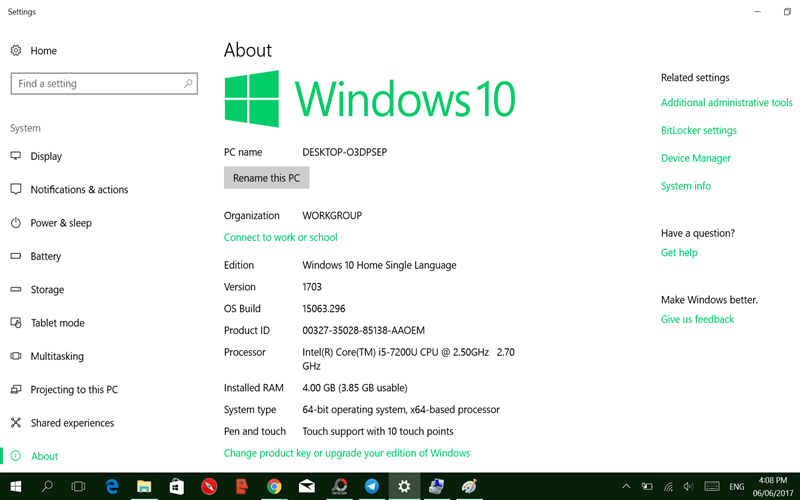
Task: Click the OS Build value 15063.296
Action: tap(323, 309)
